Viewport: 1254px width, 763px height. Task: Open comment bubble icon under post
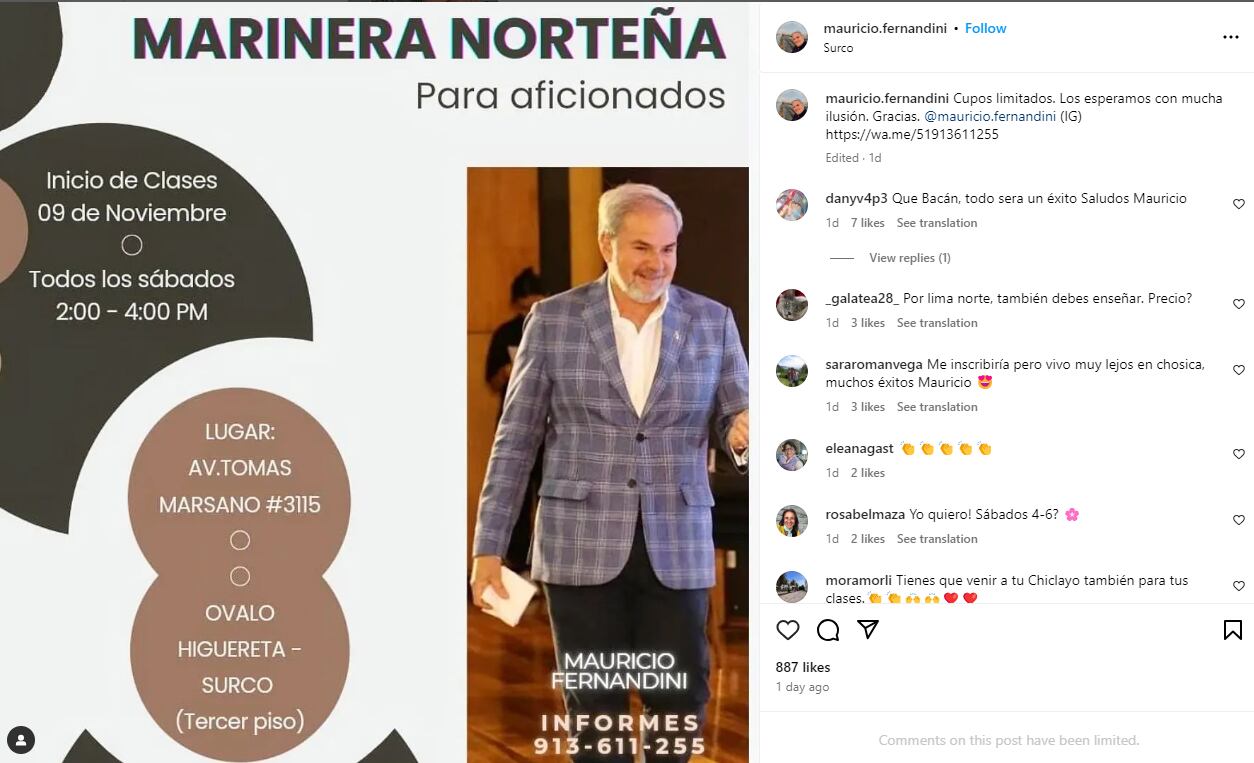click(x=828, y=630)
